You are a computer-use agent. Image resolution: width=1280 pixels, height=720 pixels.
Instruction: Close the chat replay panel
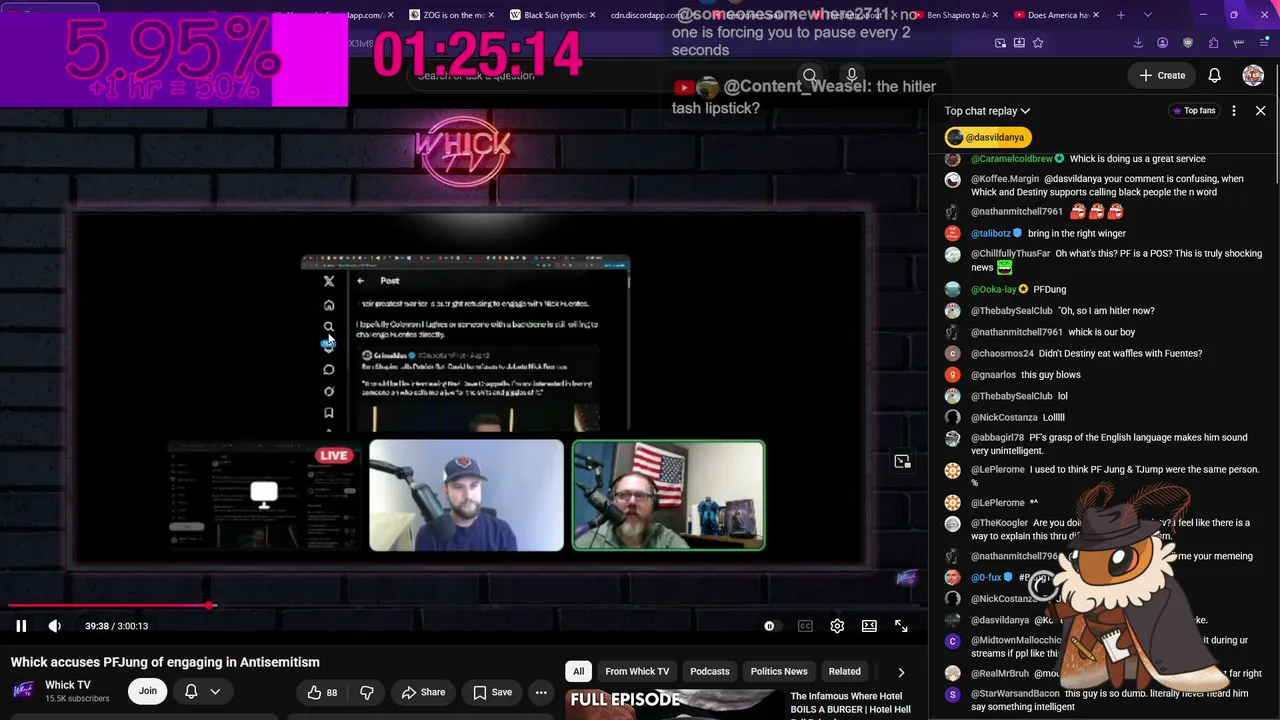click(x=1260, y=111)
